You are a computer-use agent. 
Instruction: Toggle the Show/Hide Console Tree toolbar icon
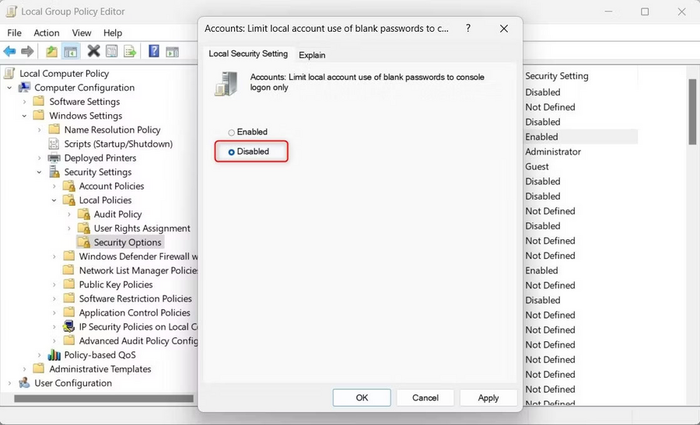click(x=71, y=51)
